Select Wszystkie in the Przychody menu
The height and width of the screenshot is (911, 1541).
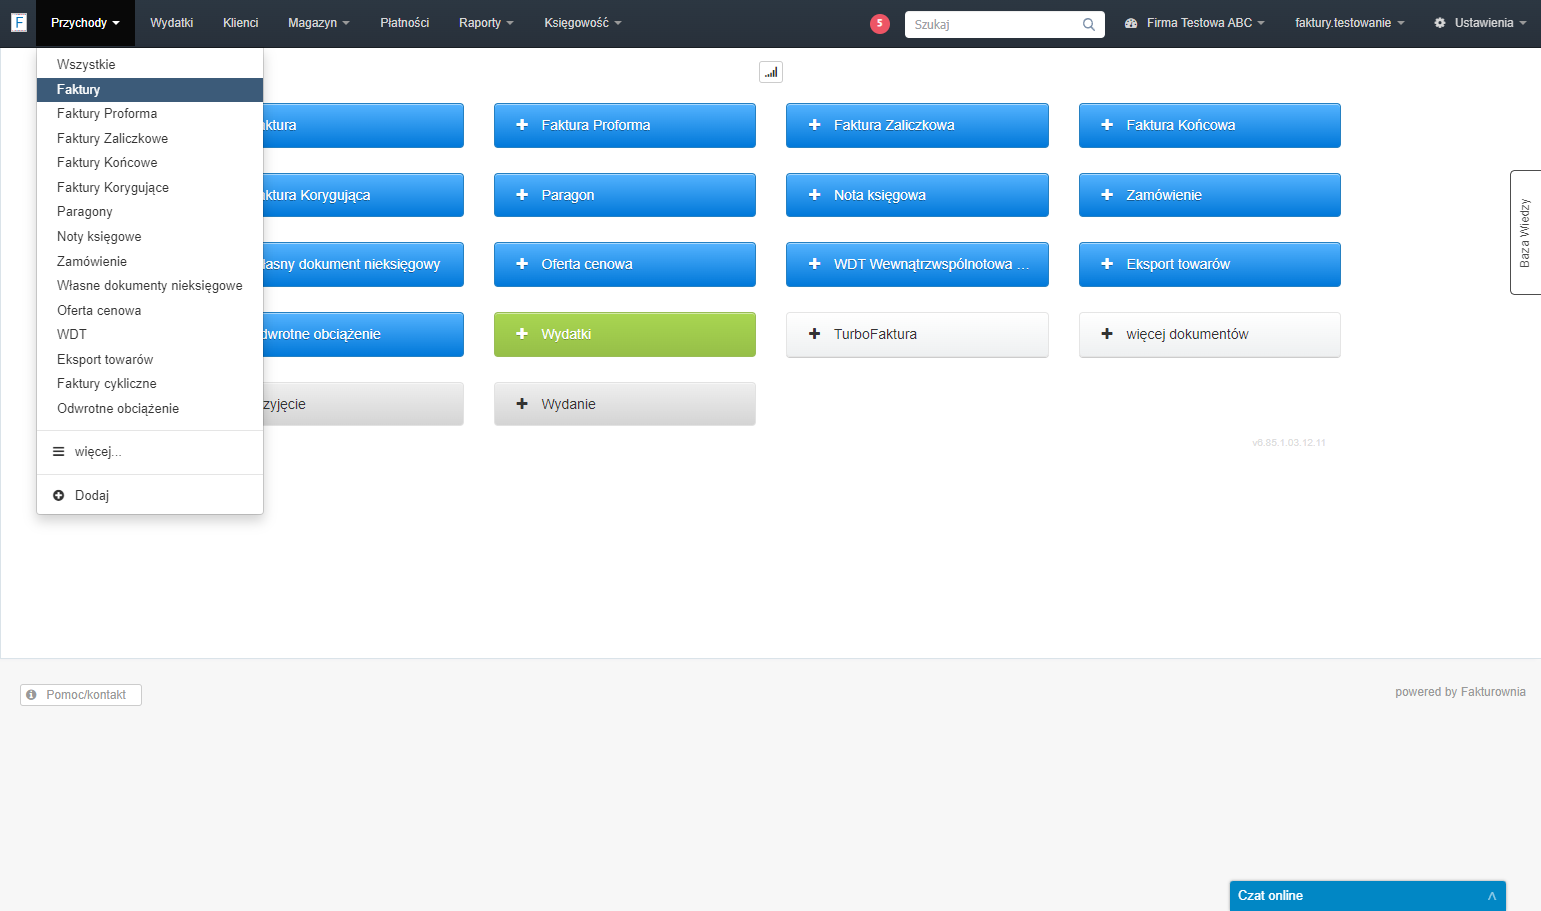150,65
